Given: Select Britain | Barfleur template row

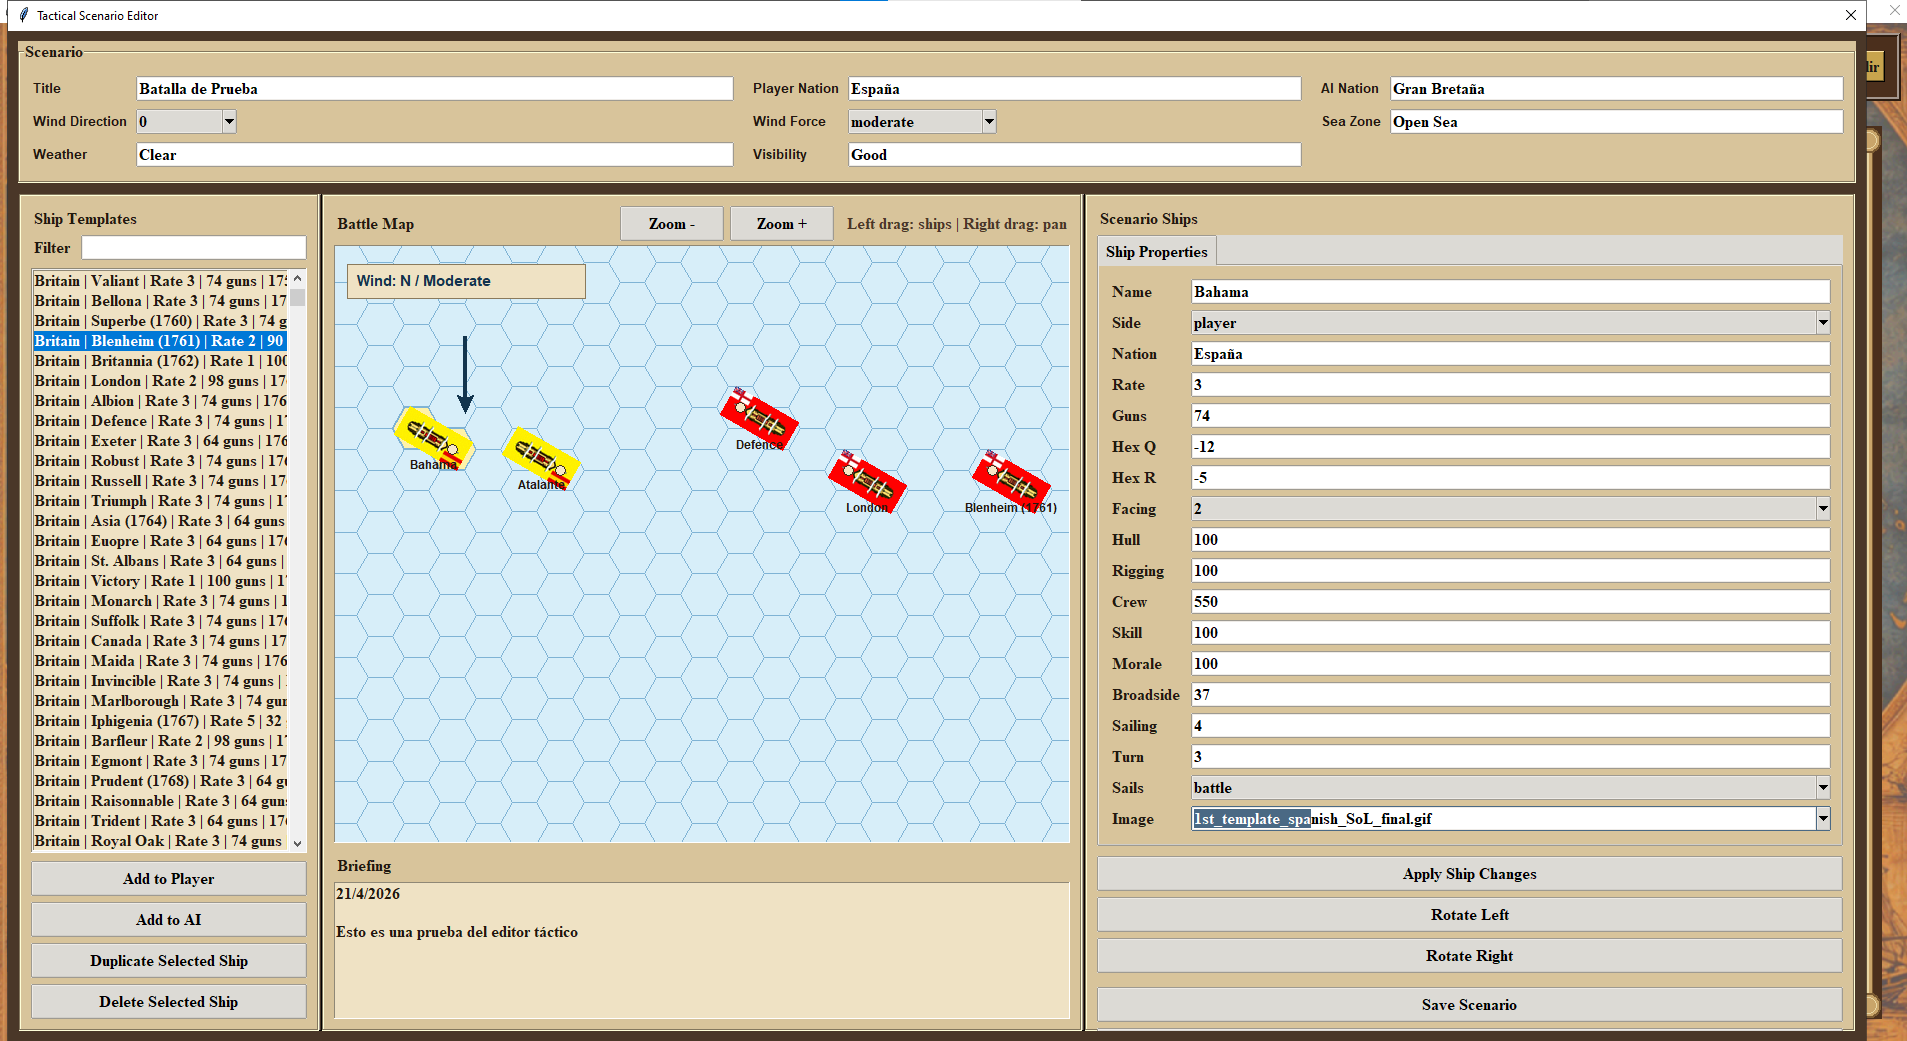Looking at the screenshot, I should [x=160, y=741].
